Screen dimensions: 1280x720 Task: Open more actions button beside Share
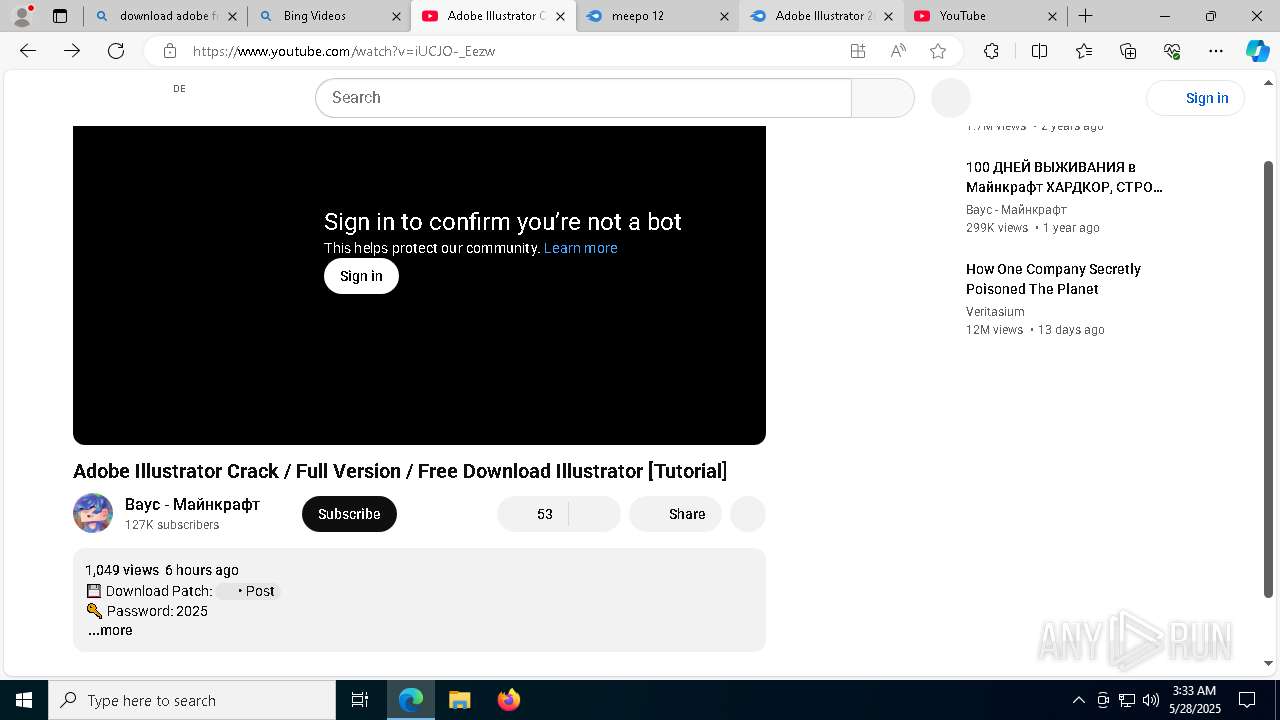pos(748,514)
